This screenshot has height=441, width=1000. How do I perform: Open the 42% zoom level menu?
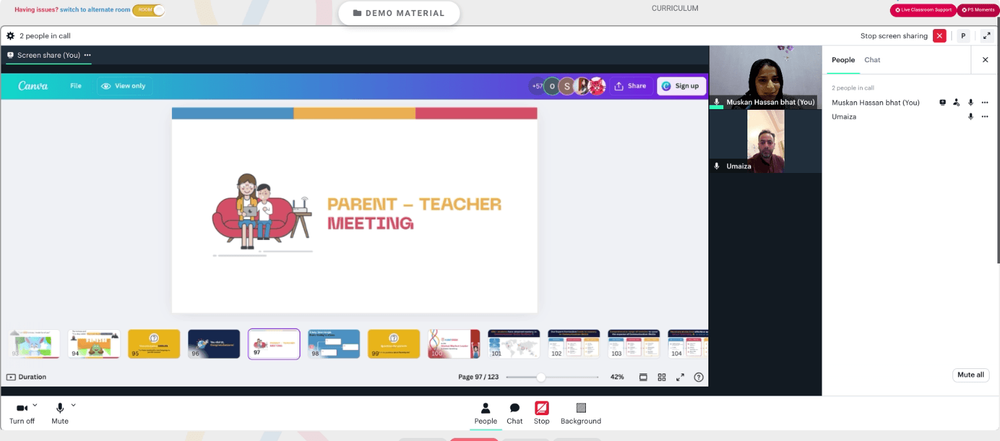pyautogui.click(x=617, y=377)
